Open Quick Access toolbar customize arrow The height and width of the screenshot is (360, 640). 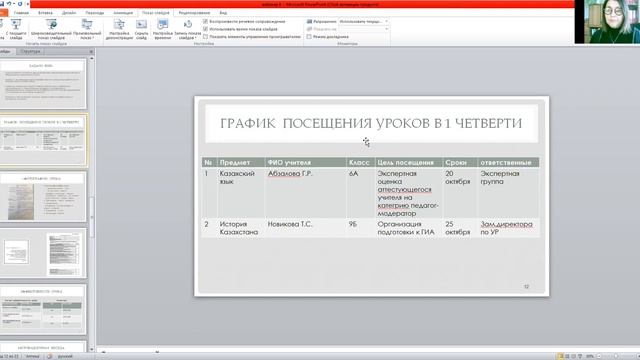[x=28, y=4]
